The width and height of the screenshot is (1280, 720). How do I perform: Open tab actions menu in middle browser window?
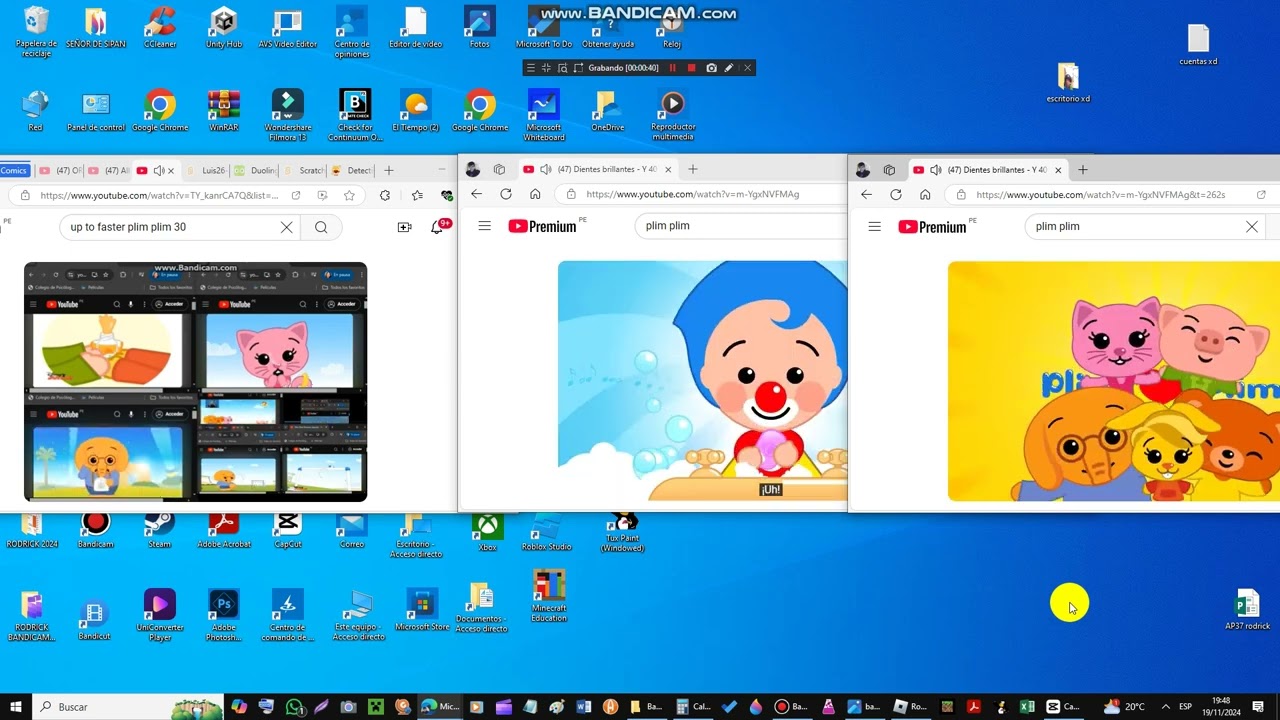pyautogui.click(x=499, y=170)
